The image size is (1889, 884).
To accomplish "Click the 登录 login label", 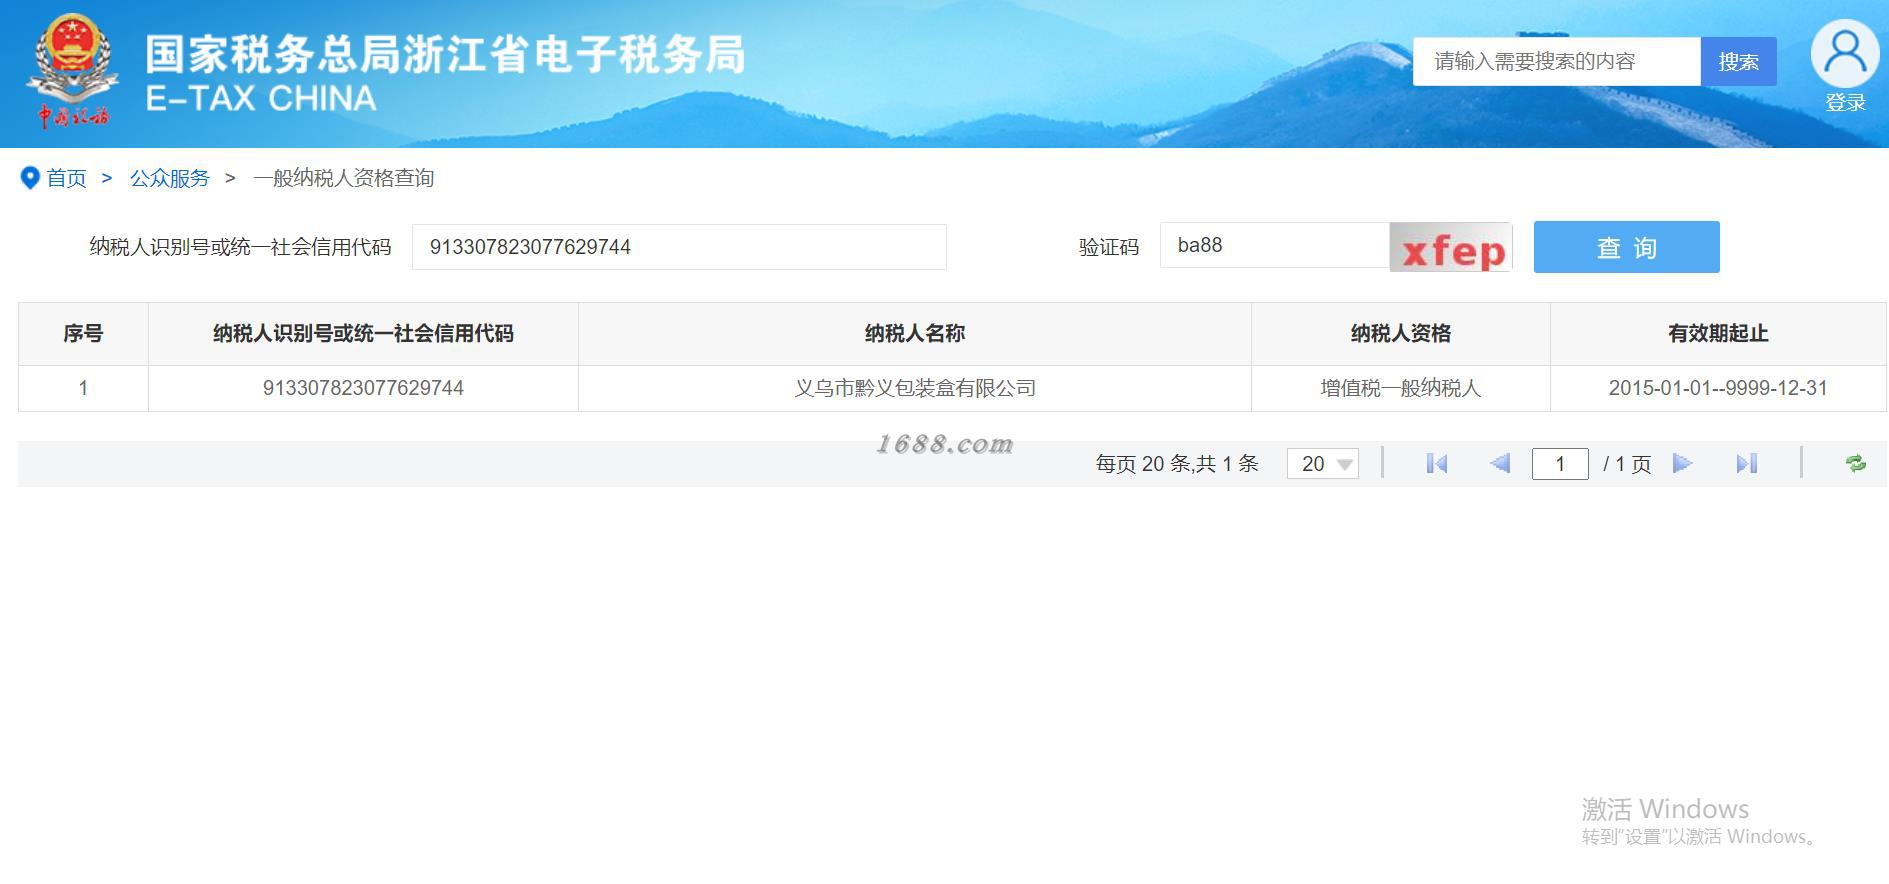I will (1845, 103).
